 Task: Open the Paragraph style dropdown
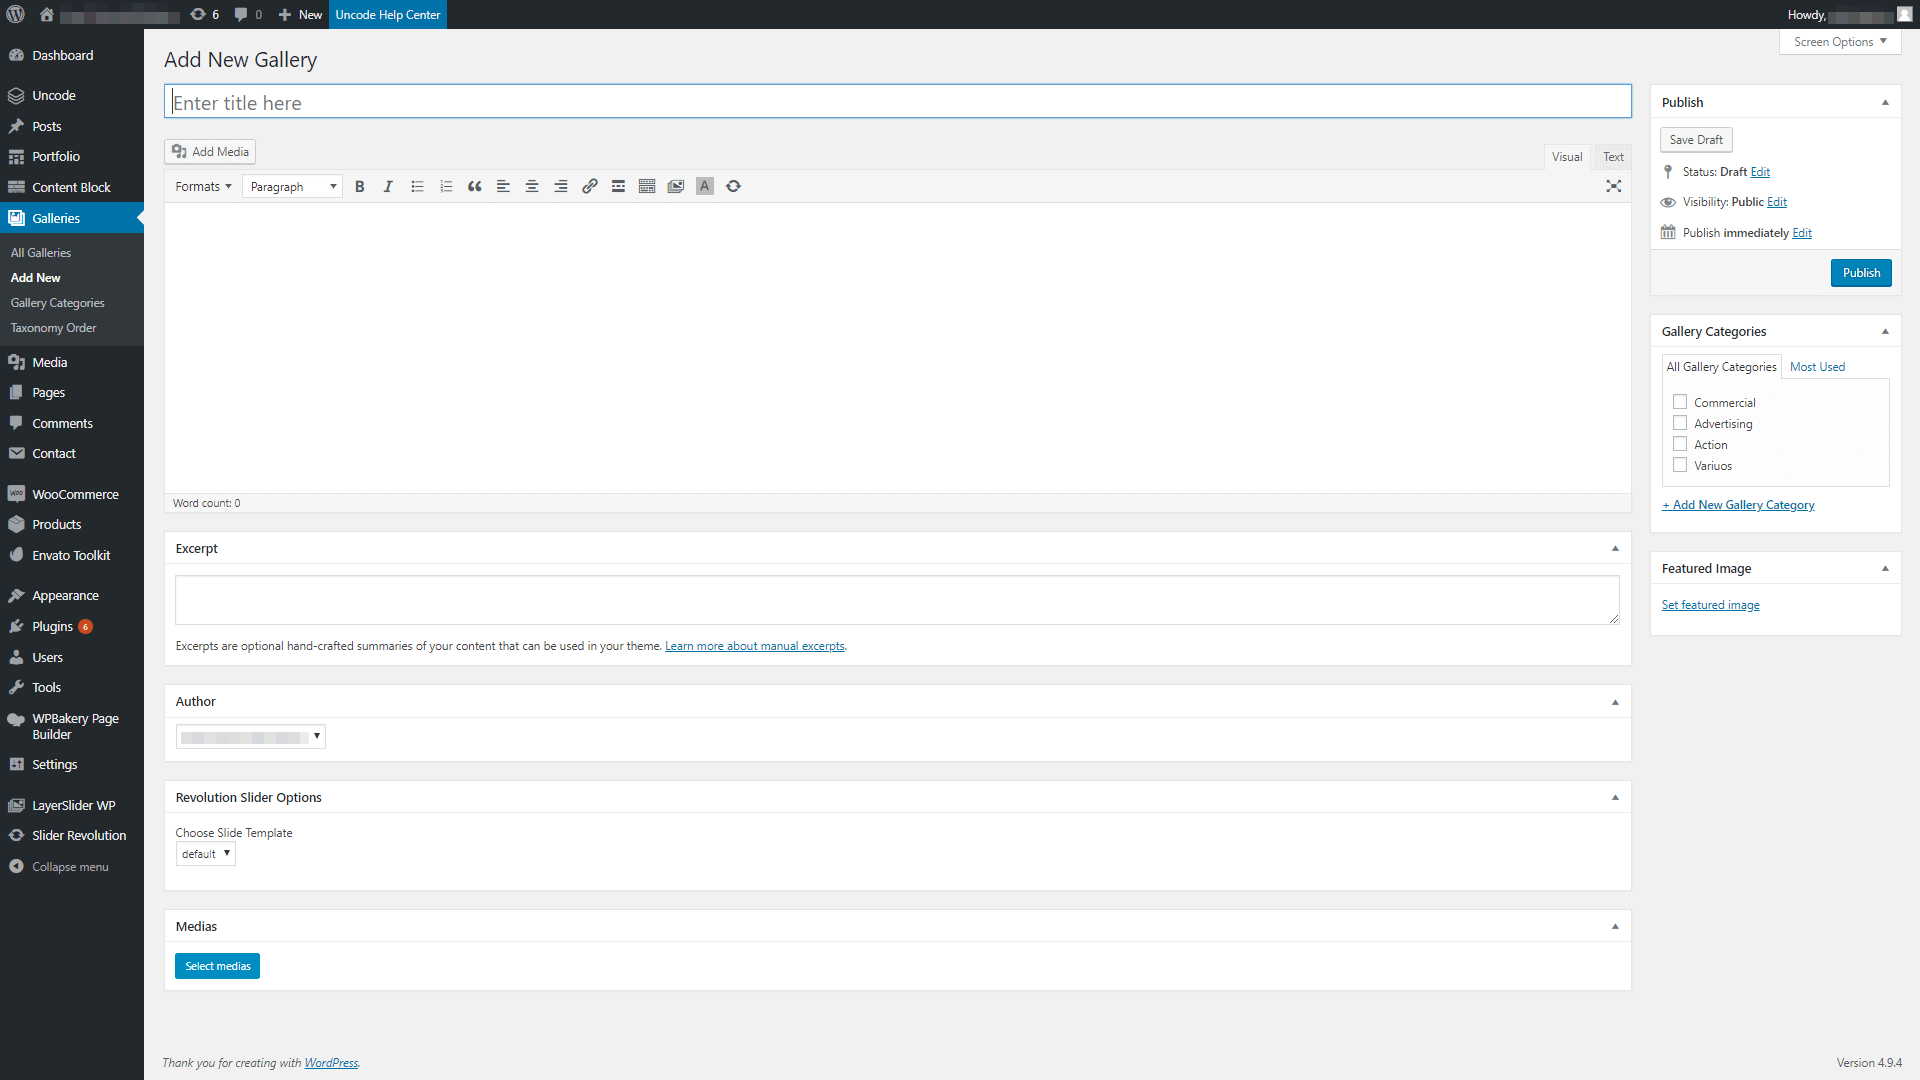pyautogui.click(x=292, y=186)
